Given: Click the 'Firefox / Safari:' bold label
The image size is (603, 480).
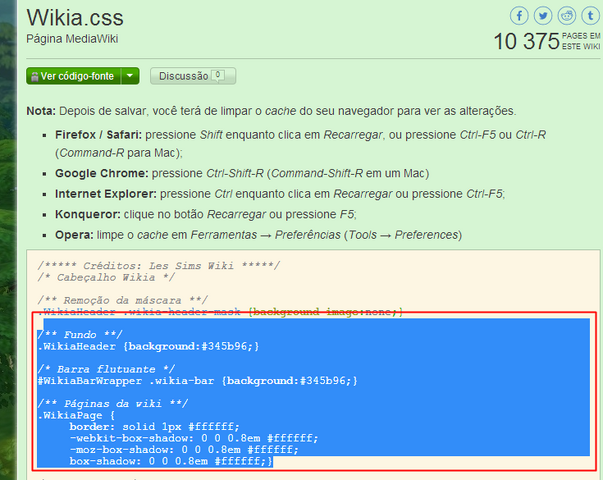Looking at the screenshot, I should tap(98, 135).
